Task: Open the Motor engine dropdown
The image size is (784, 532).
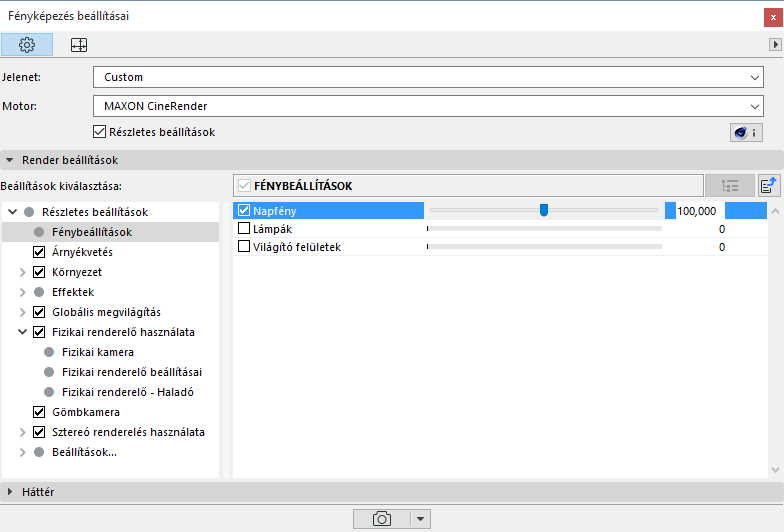Action: point(428,106)
